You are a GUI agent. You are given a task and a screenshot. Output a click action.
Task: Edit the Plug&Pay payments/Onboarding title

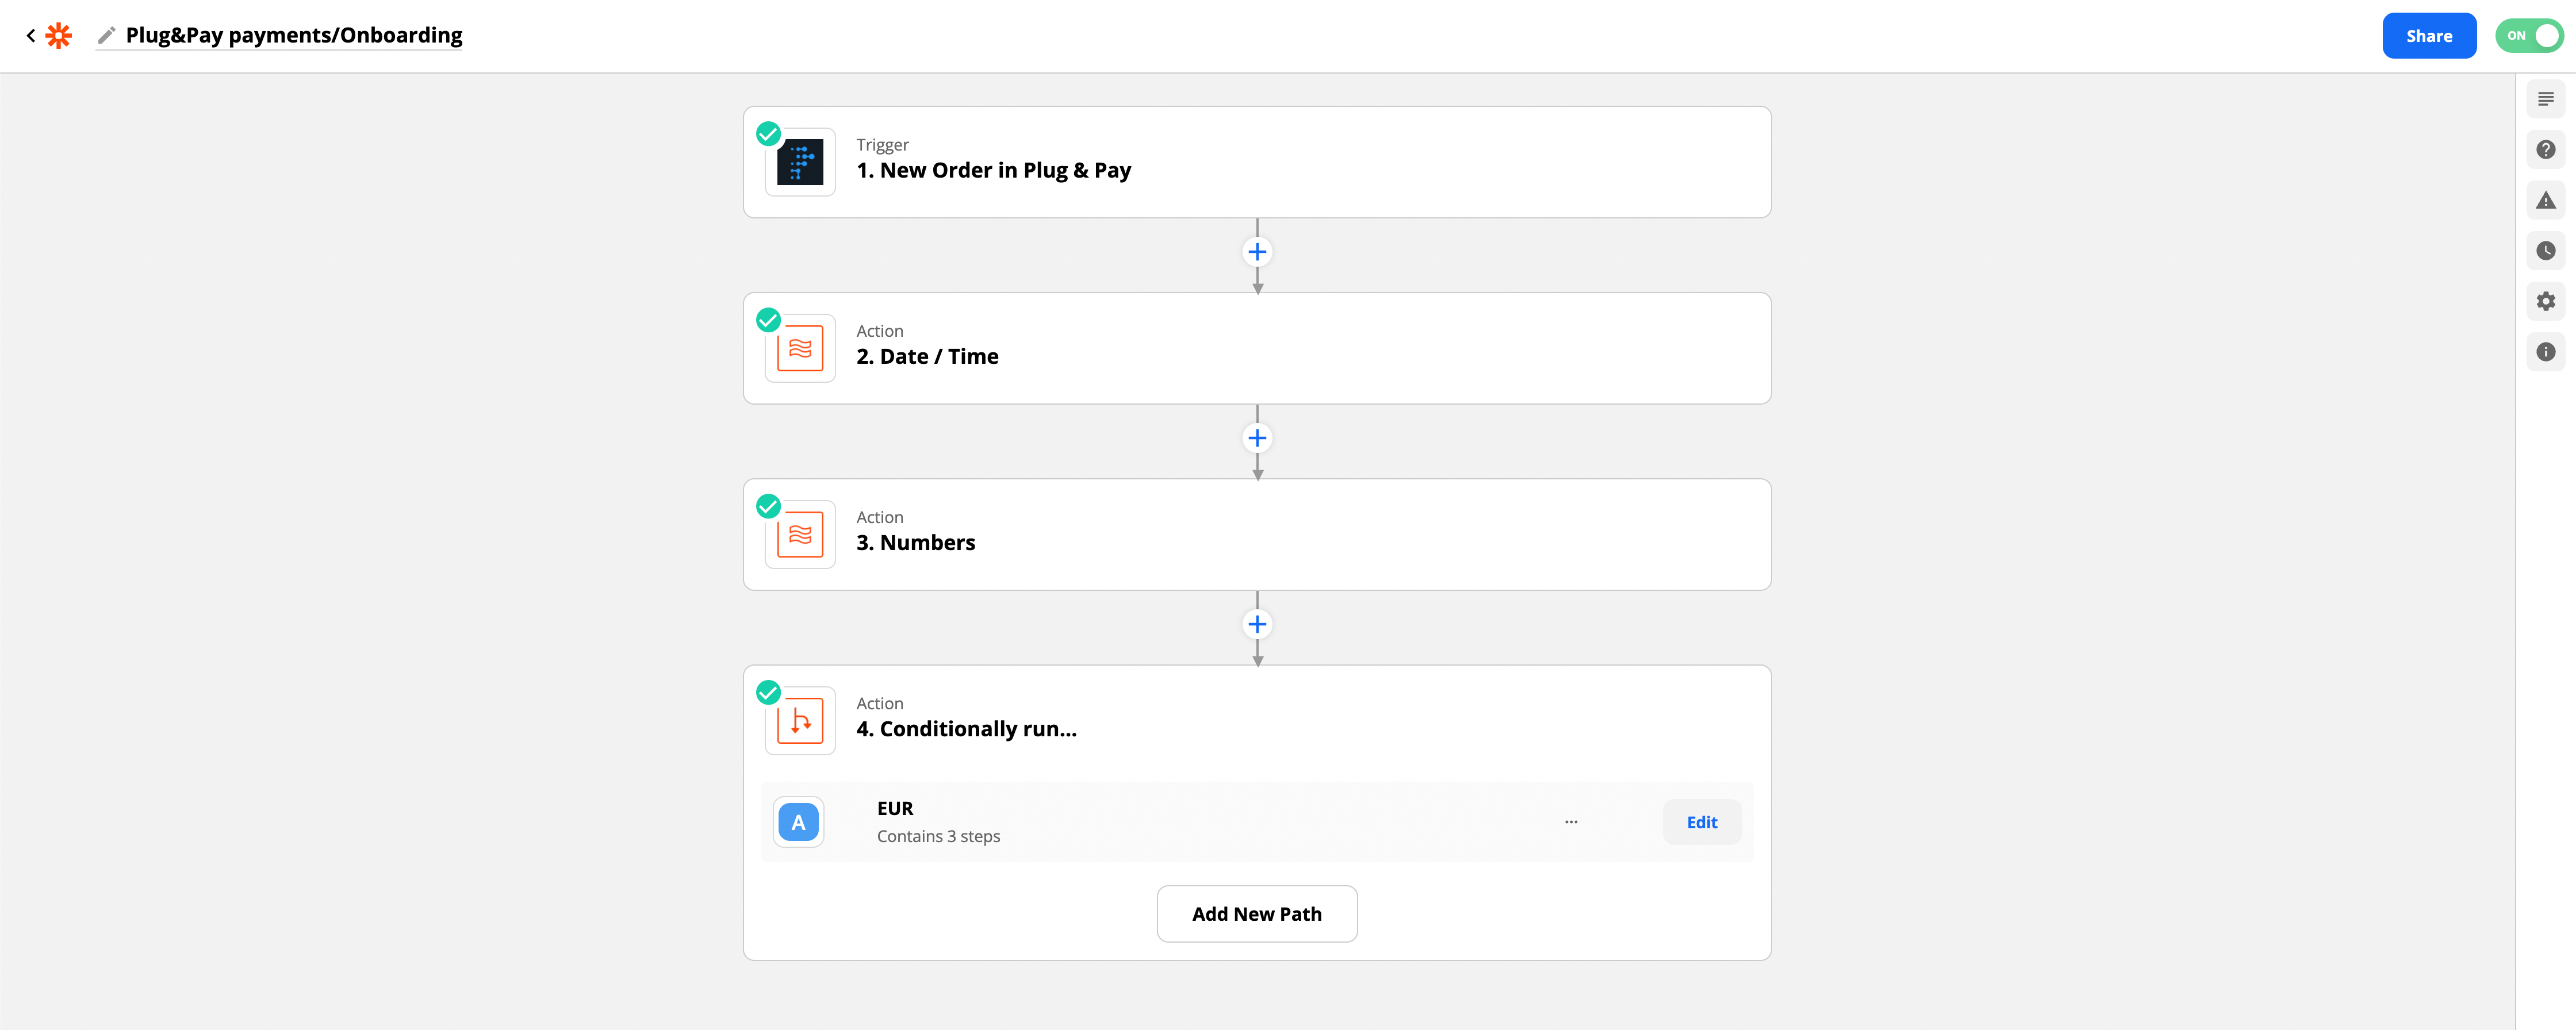[294, 35]
